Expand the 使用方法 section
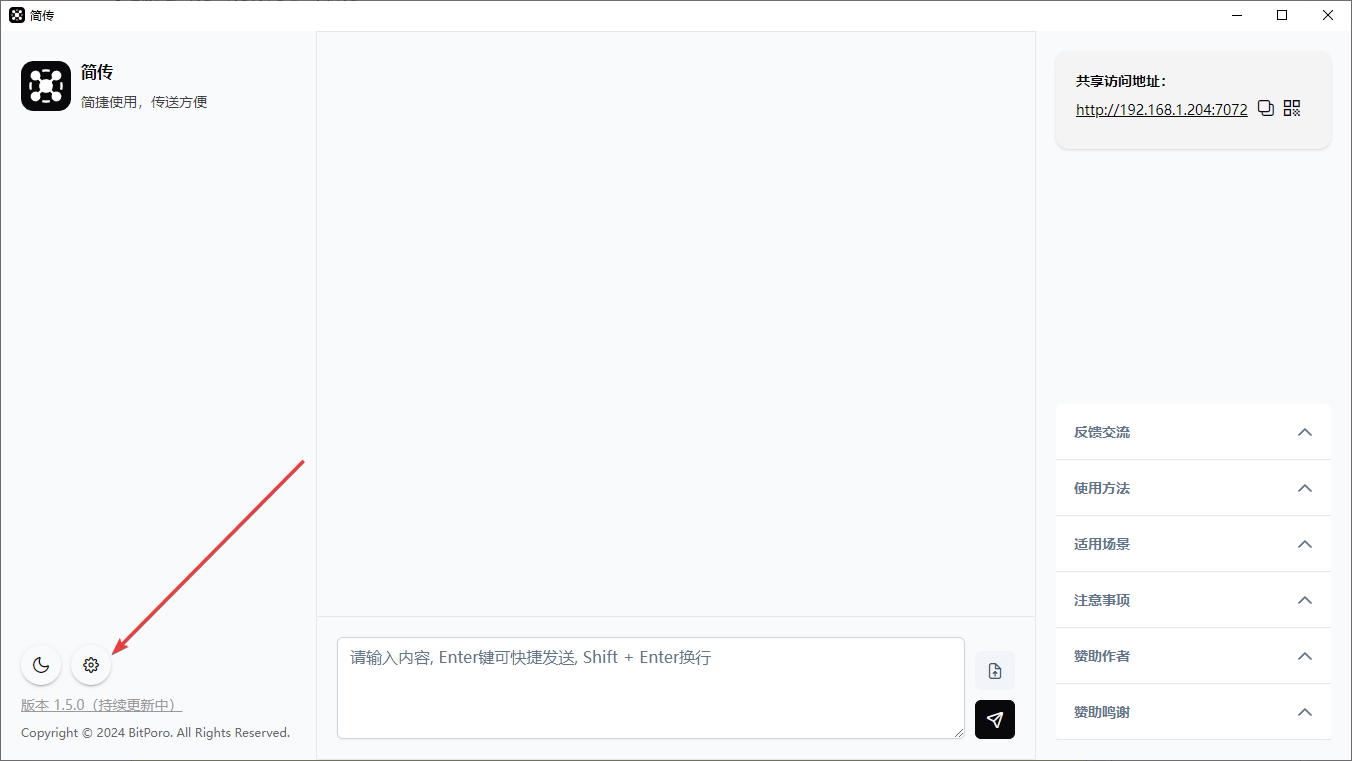Image resolution: width=1352 pixels, height=761 pixels. [1193, 488]
